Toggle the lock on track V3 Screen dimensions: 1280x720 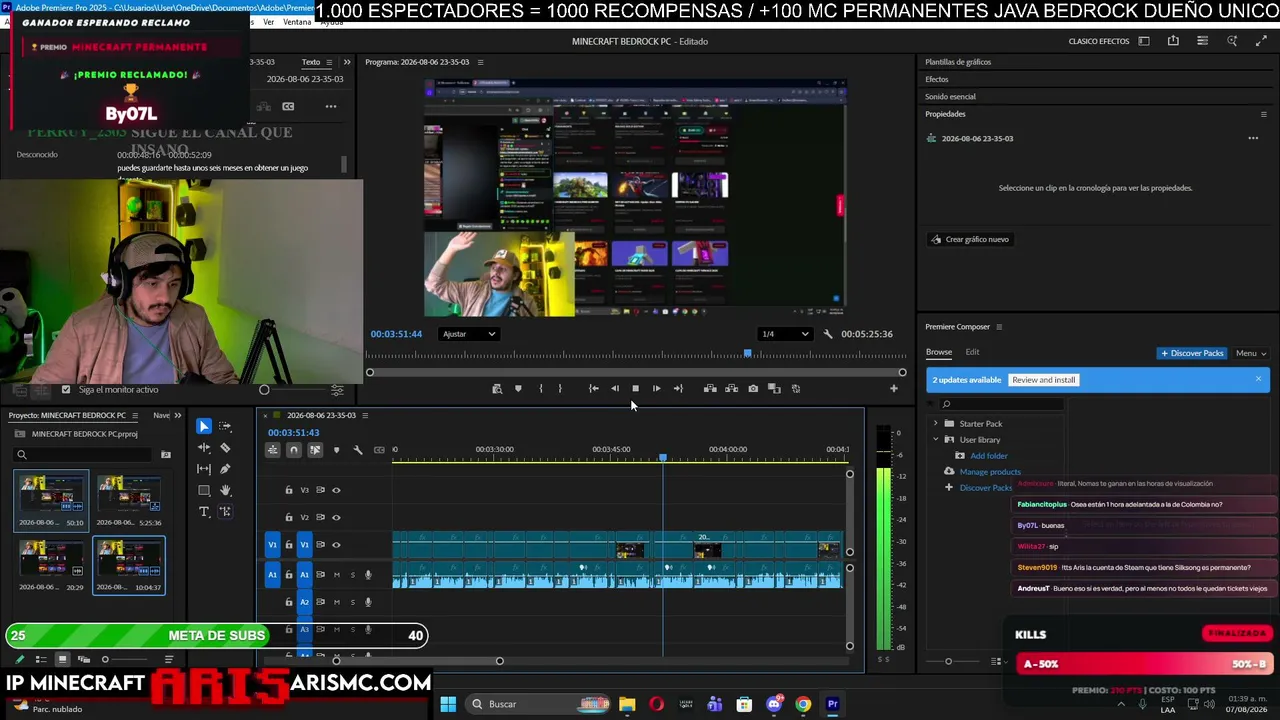click(x=289, y=490)
